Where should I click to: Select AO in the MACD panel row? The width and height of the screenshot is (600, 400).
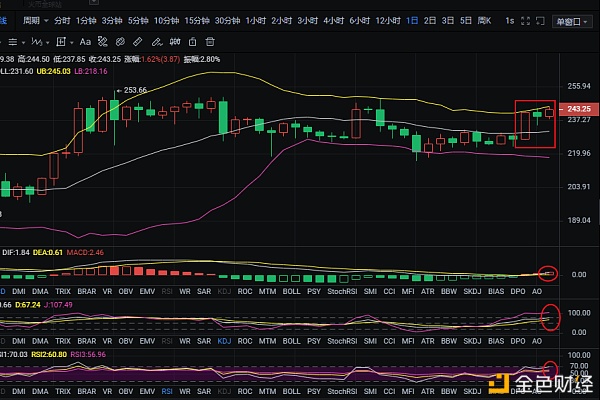pyautogui.click(x=537, y=291)
